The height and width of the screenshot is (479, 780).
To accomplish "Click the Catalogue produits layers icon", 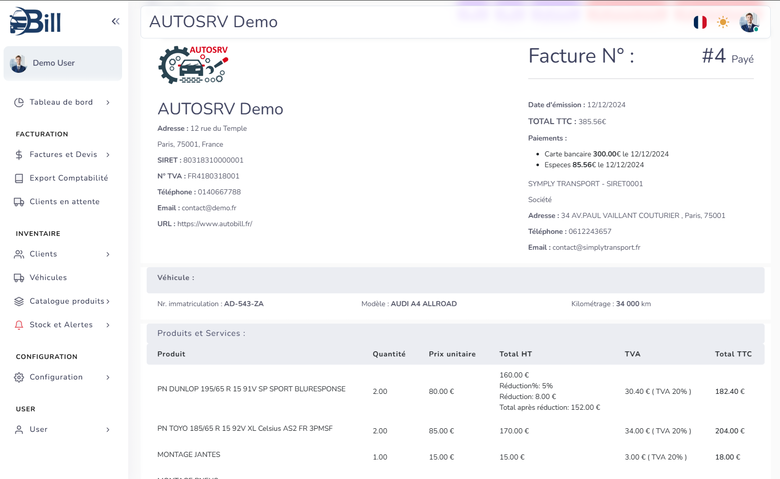I will click(x=19, y=301).
